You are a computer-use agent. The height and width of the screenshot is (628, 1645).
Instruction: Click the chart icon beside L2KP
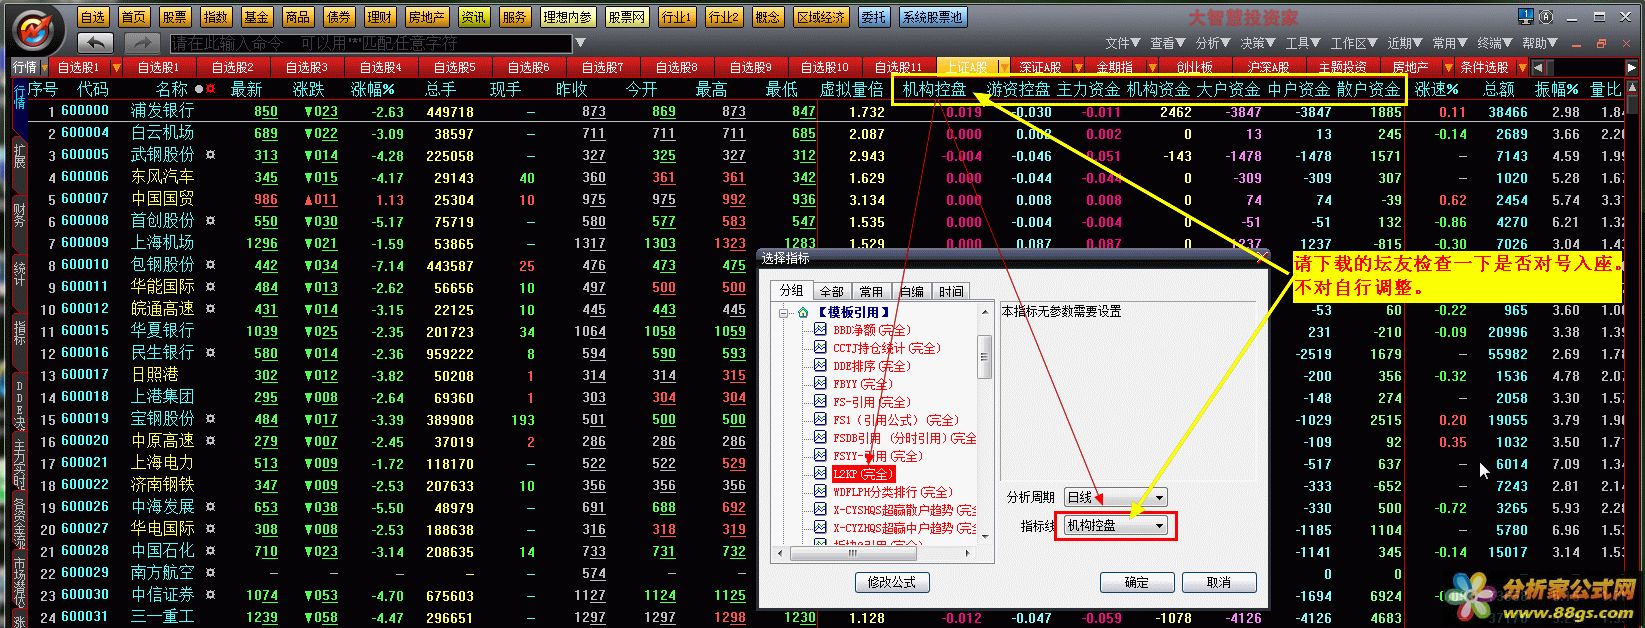[x=820, y=474]
